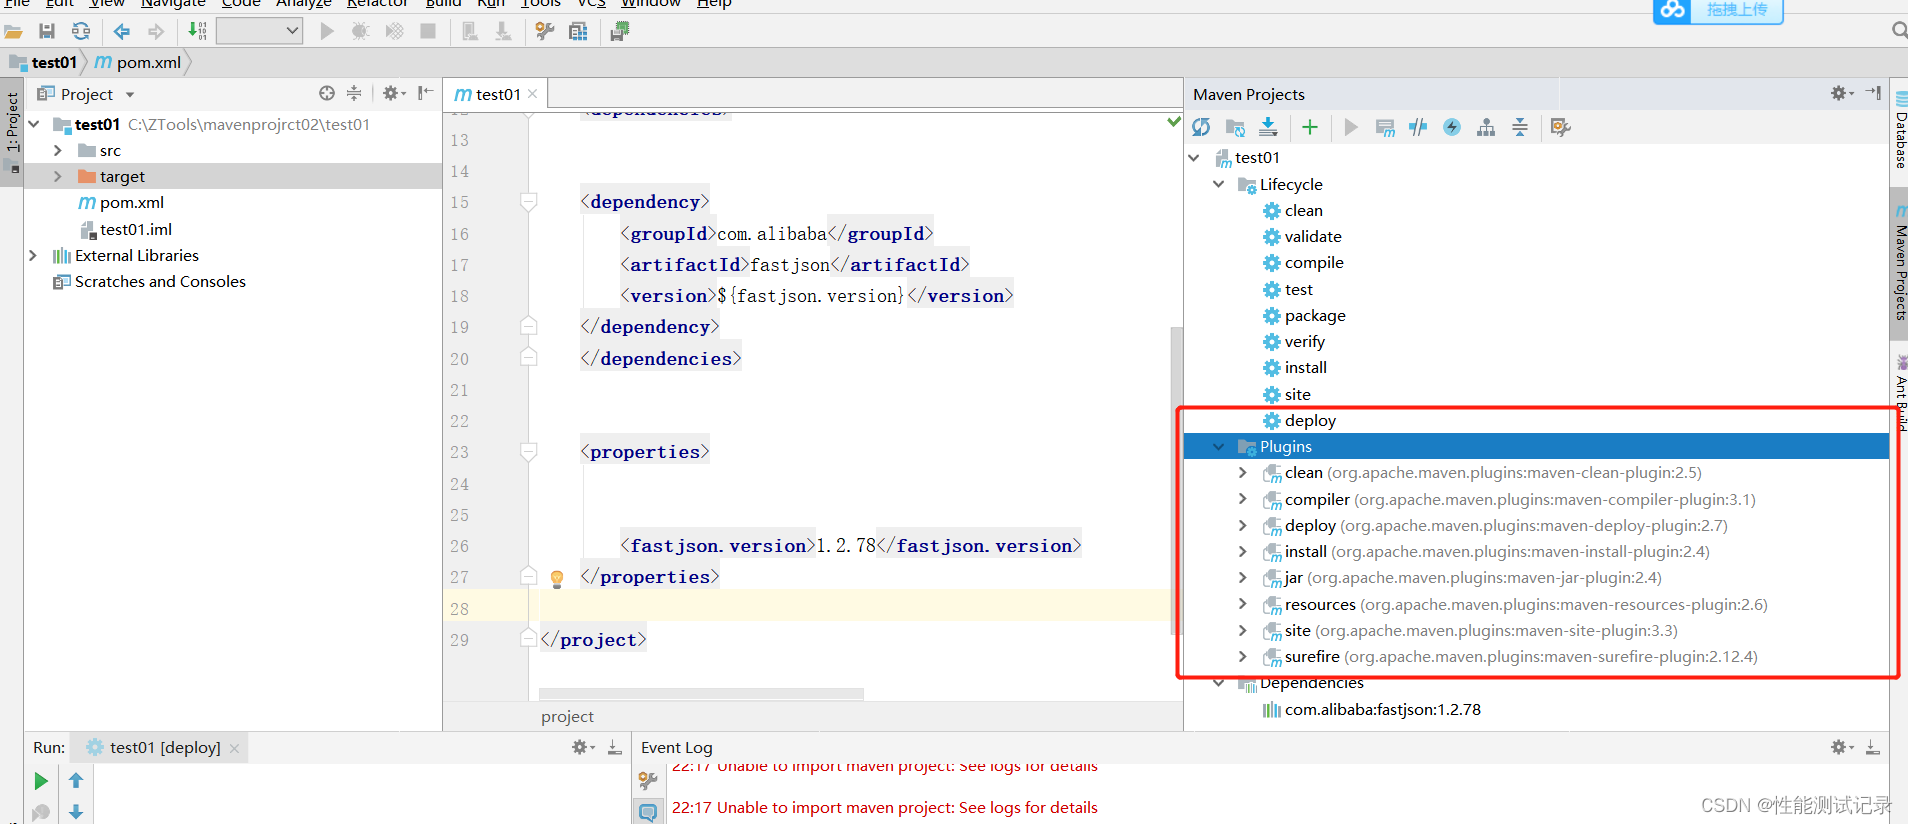
Task: Collapse the Plugins node
Action: click(1218, 446)
